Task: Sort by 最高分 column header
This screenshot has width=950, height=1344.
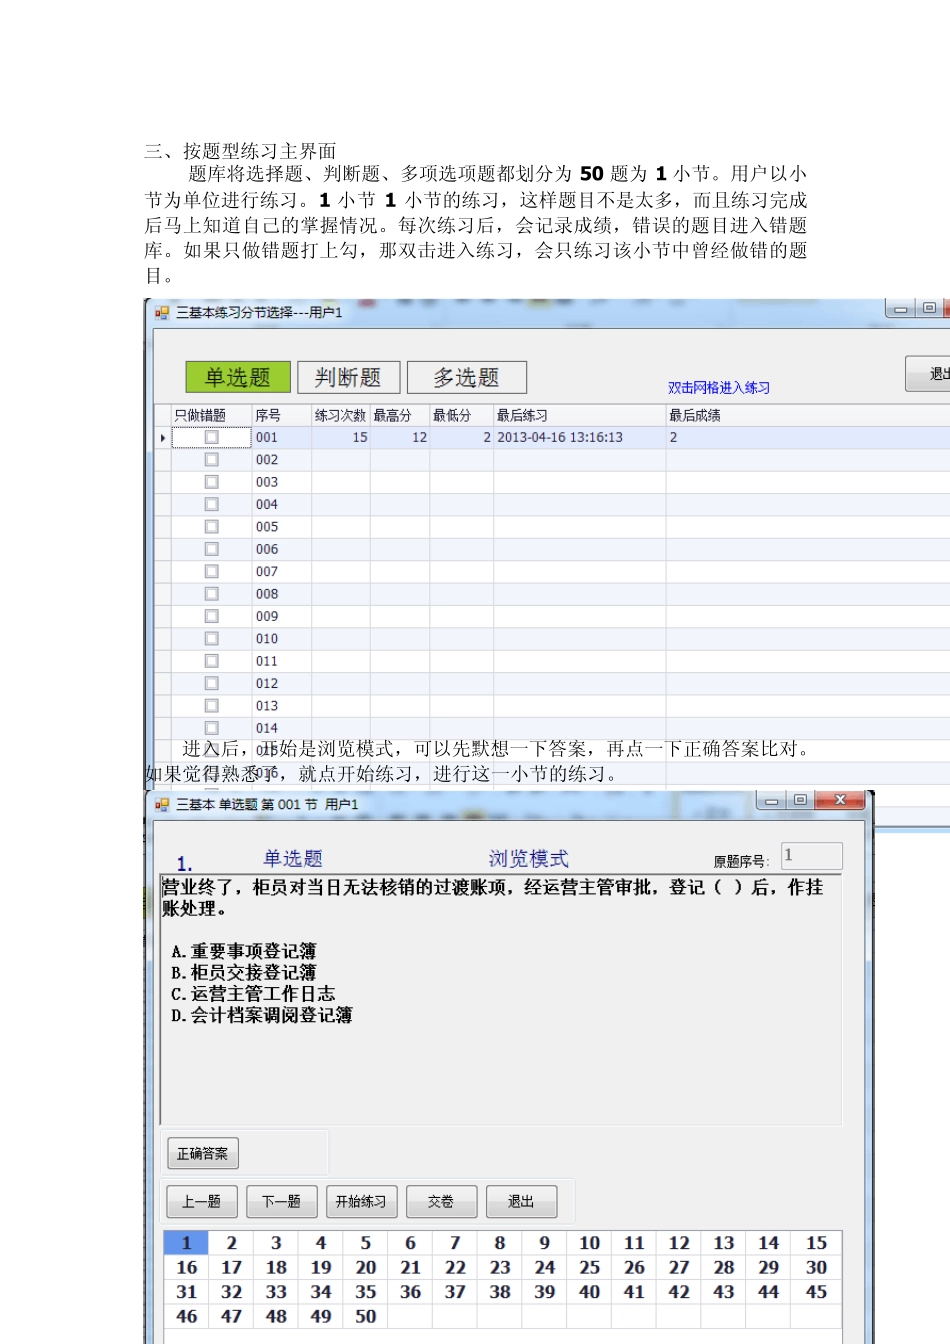Action: coord(400,415)
